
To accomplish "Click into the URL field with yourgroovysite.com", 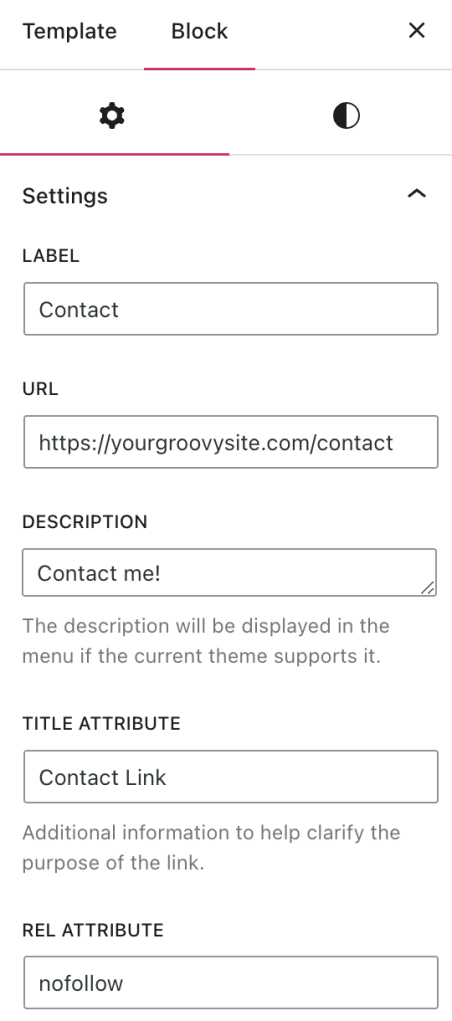I will pos(231,442).
